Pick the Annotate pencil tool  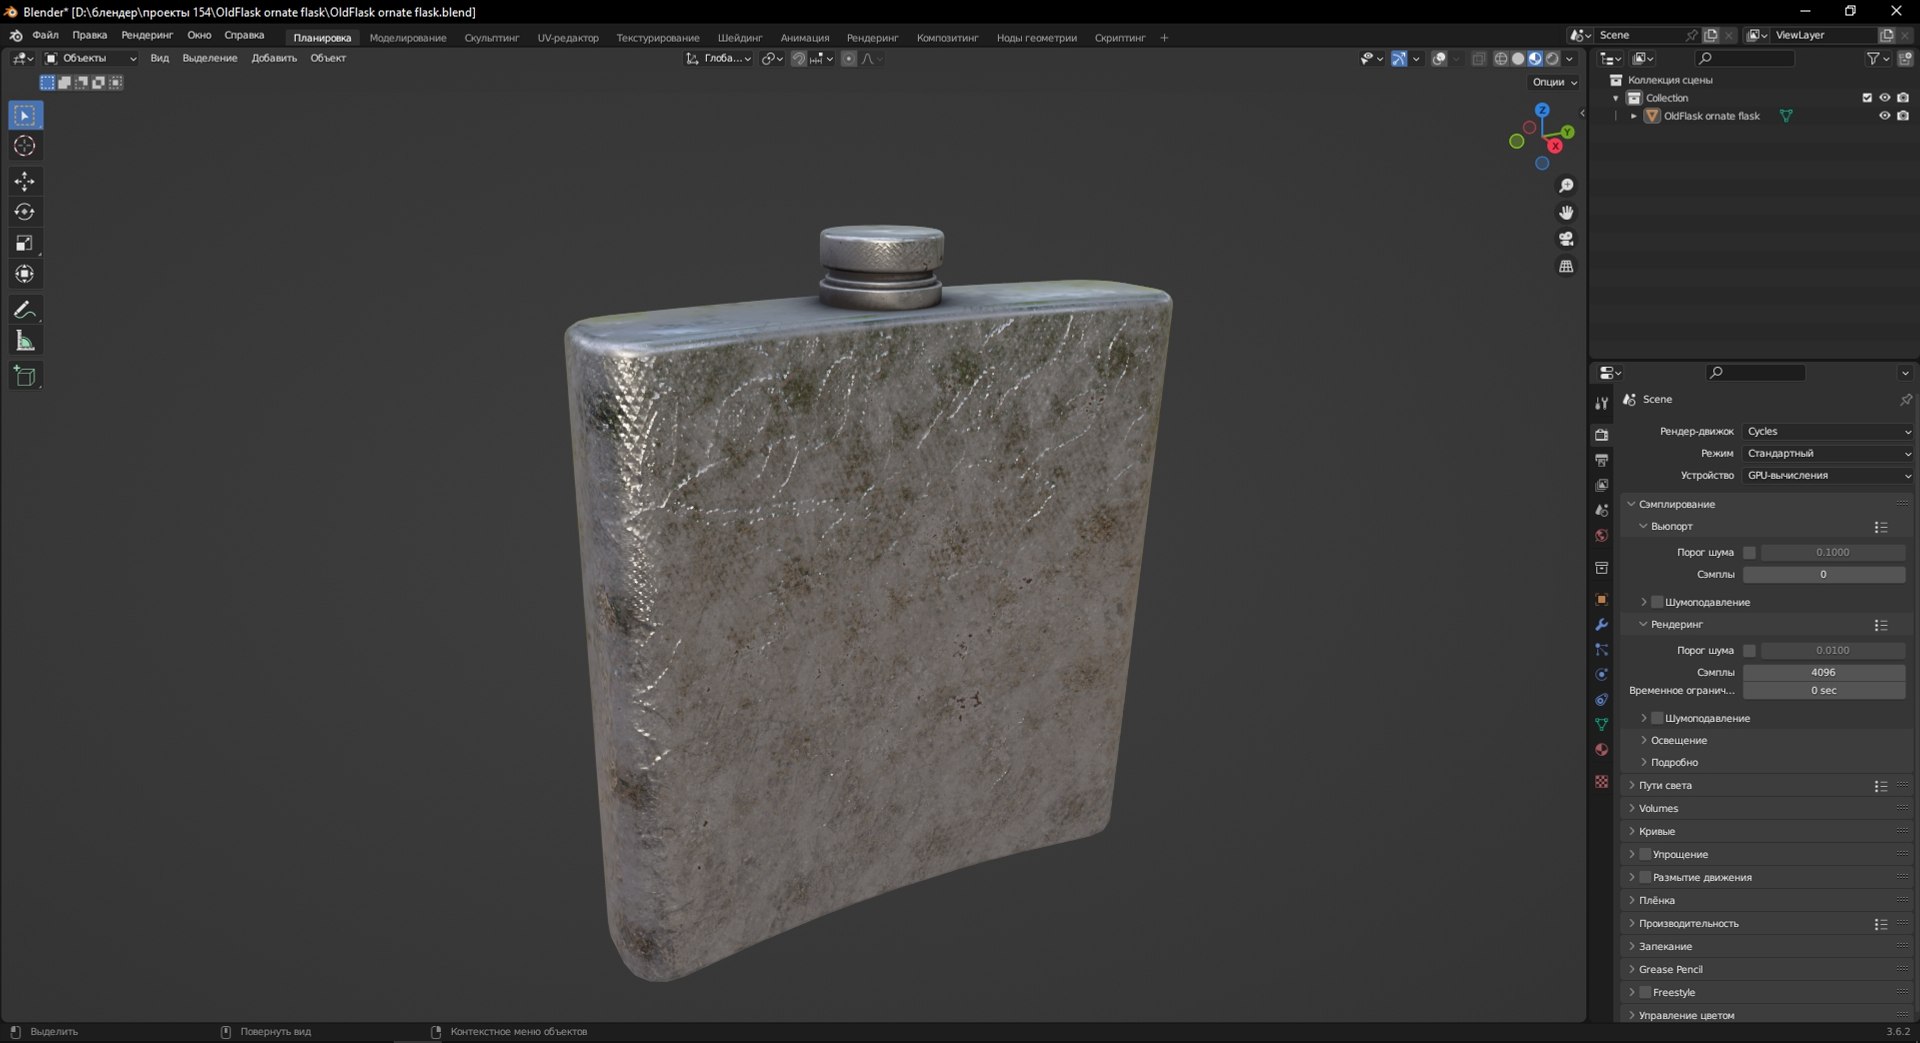point(25,310)
